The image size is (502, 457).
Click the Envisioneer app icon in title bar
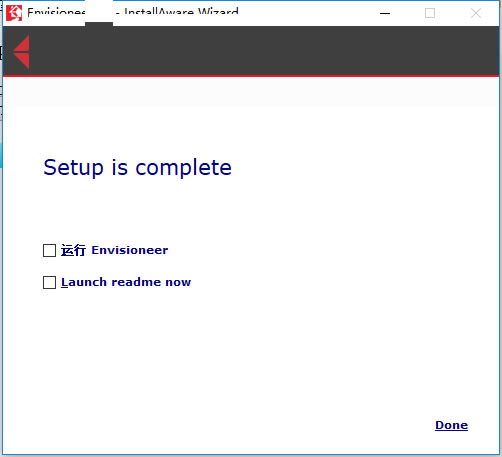14,13
